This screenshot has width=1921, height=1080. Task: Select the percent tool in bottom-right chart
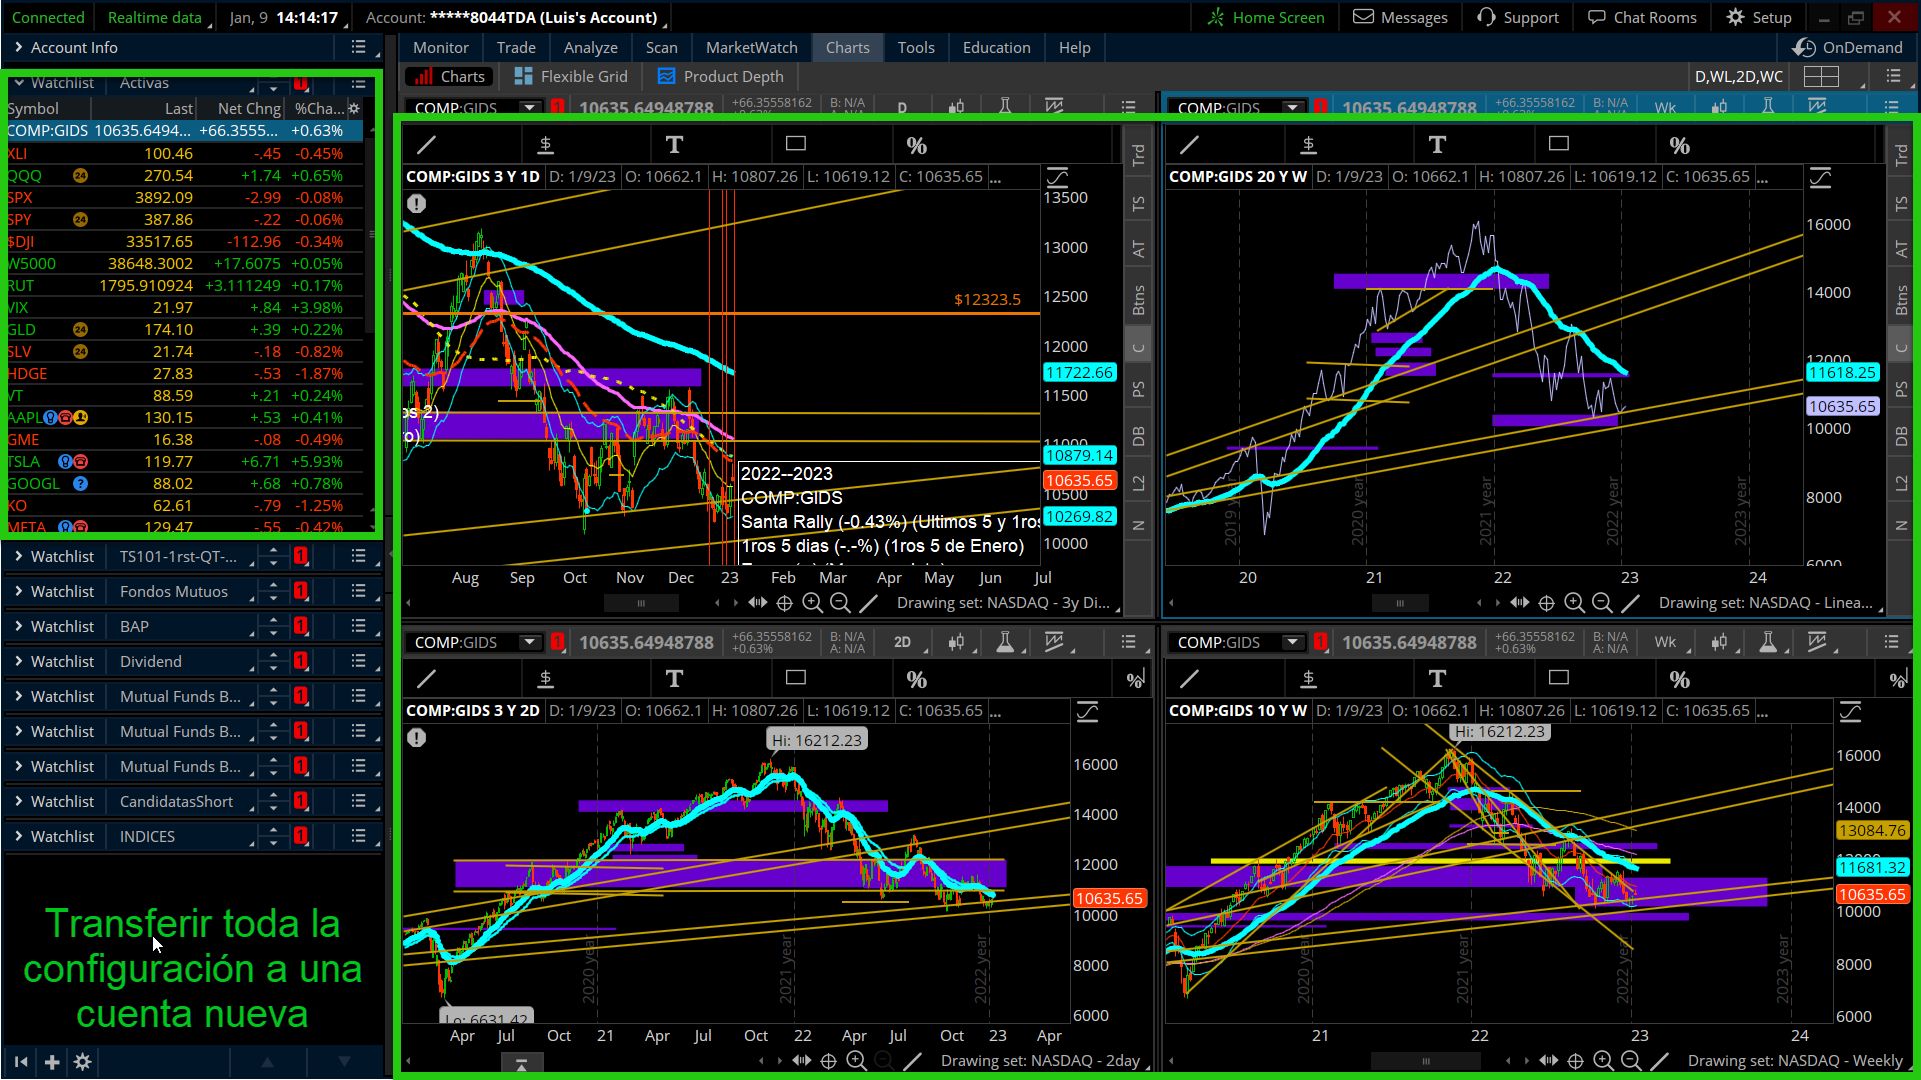coord(1680,679)
